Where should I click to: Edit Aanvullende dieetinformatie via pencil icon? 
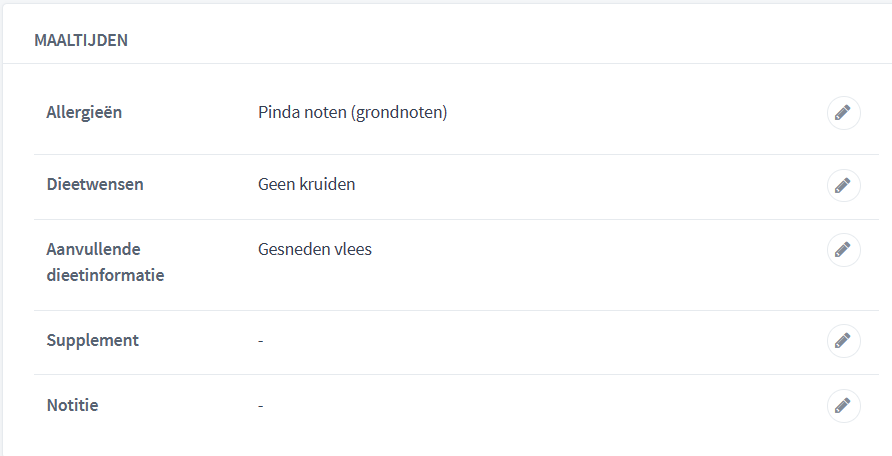click(843, 250)
